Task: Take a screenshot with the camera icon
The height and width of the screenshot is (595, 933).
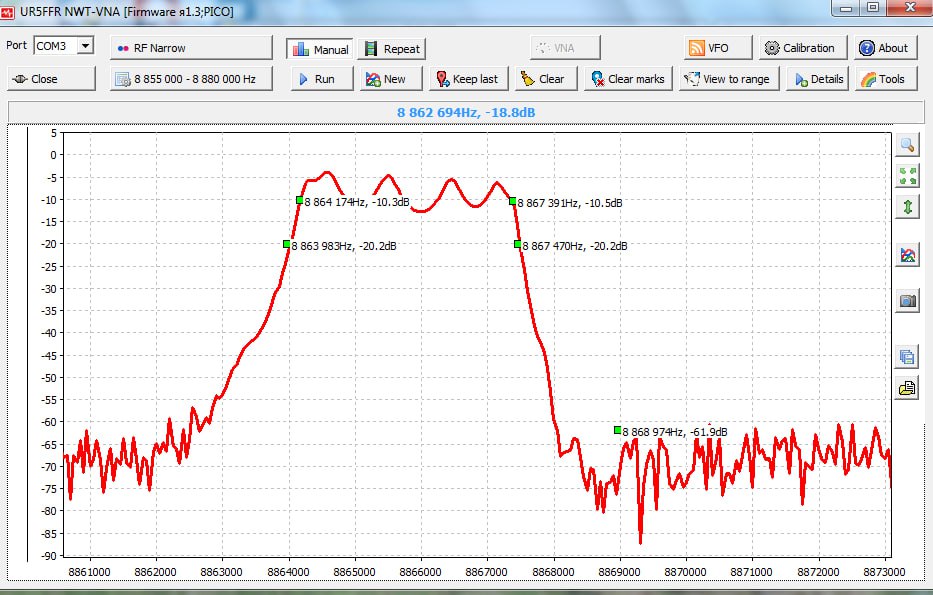Action: [907, 301]
